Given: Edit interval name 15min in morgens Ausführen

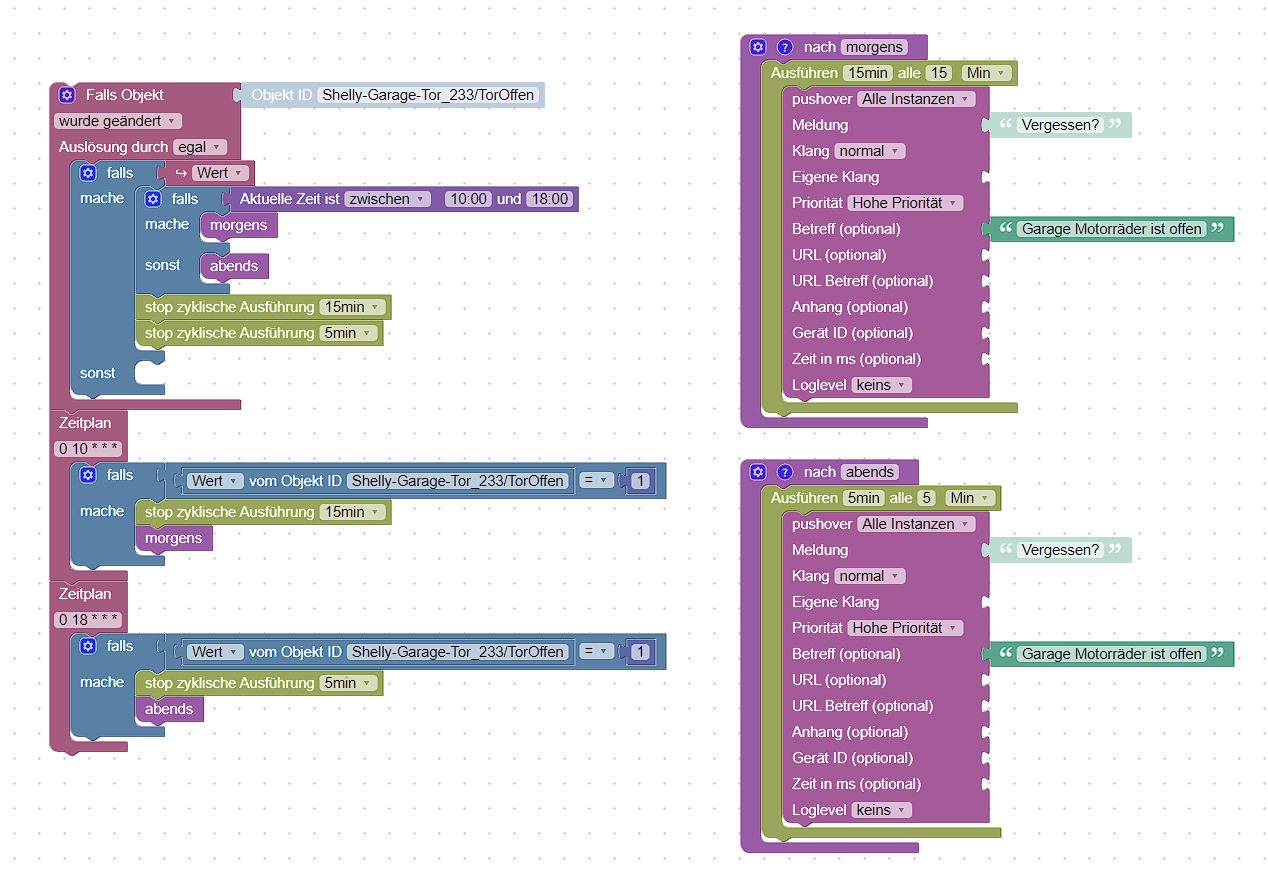Looking at the screenshot, I should tap(867, 73).
